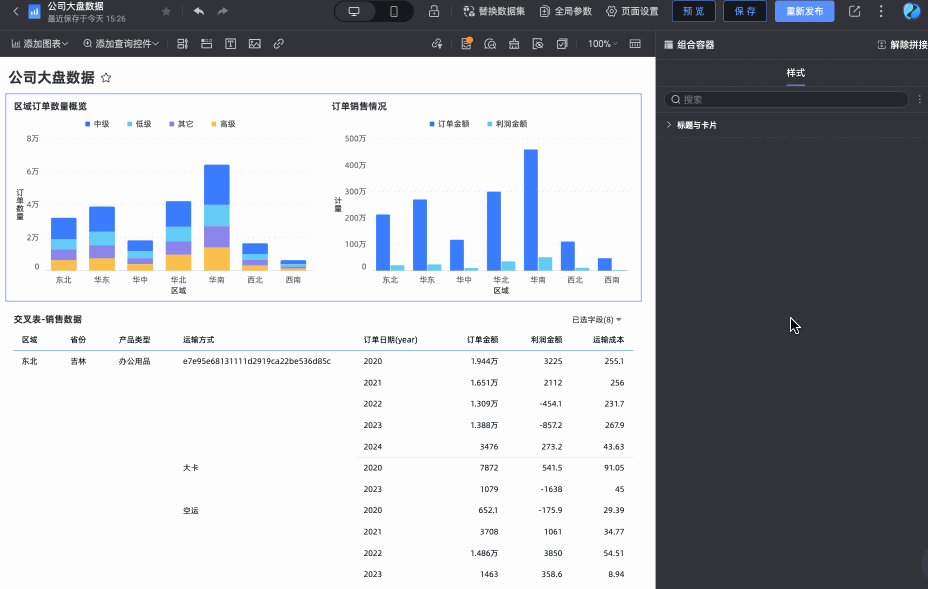This screenshot has width=928, height=589.
Task: Open the 添加图表 dropdown
Action: click(x=40, y=44)
